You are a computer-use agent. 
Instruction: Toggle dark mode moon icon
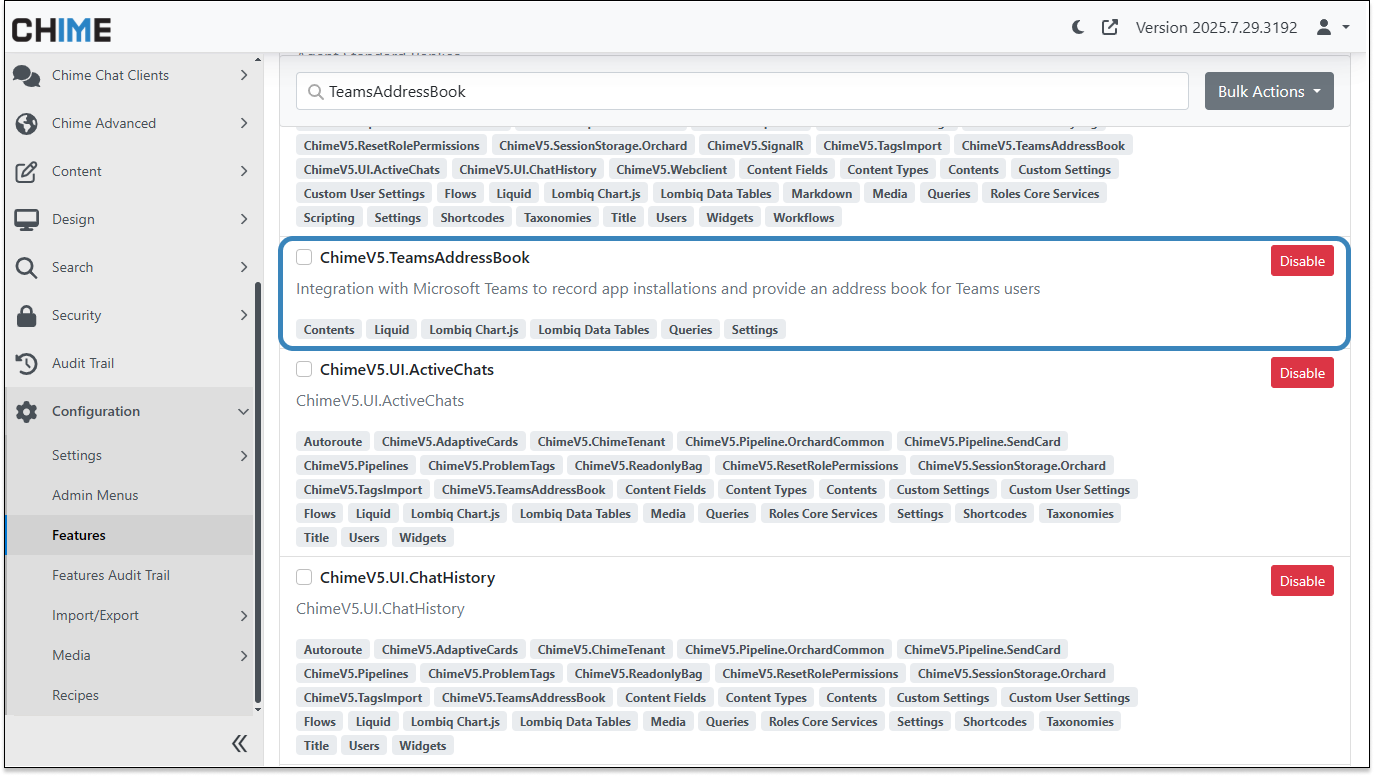[1078, 28]
